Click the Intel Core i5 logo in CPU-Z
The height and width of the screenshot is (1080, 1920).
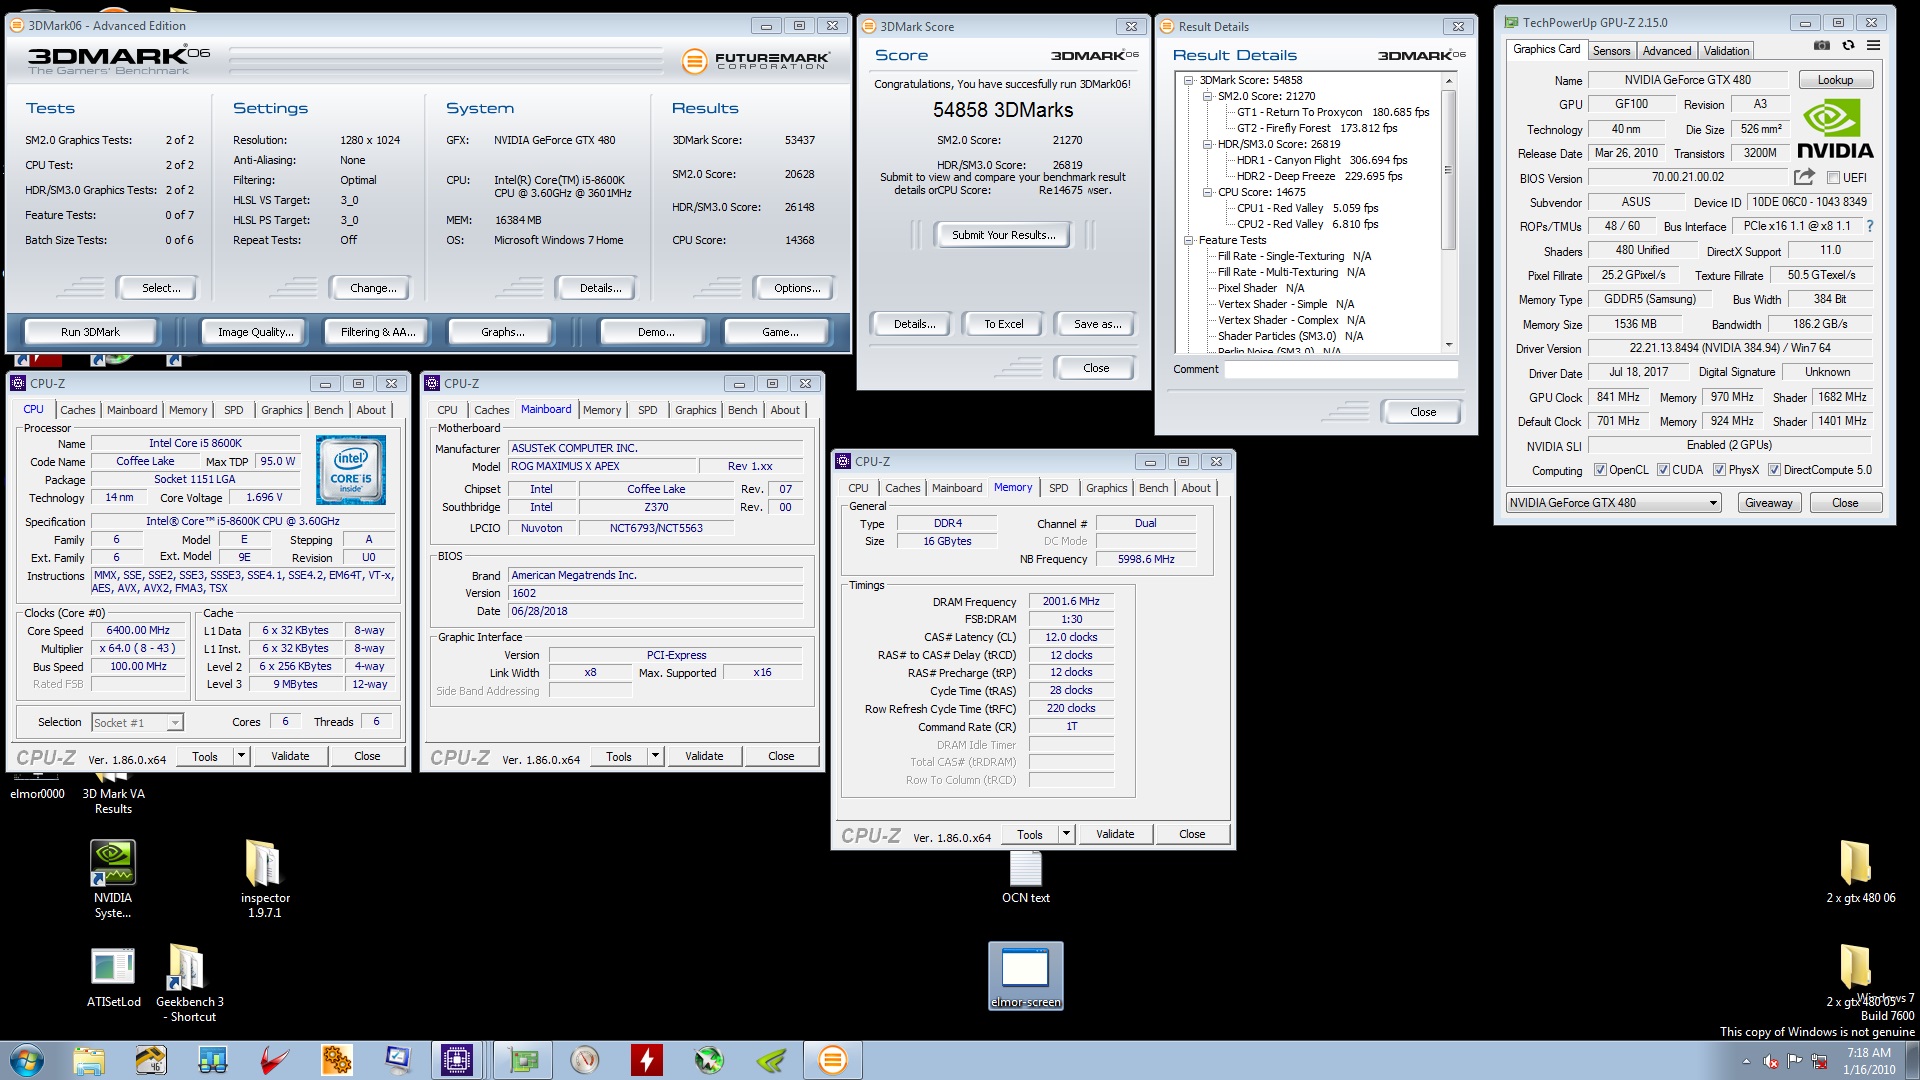click(x=351, y=469)
